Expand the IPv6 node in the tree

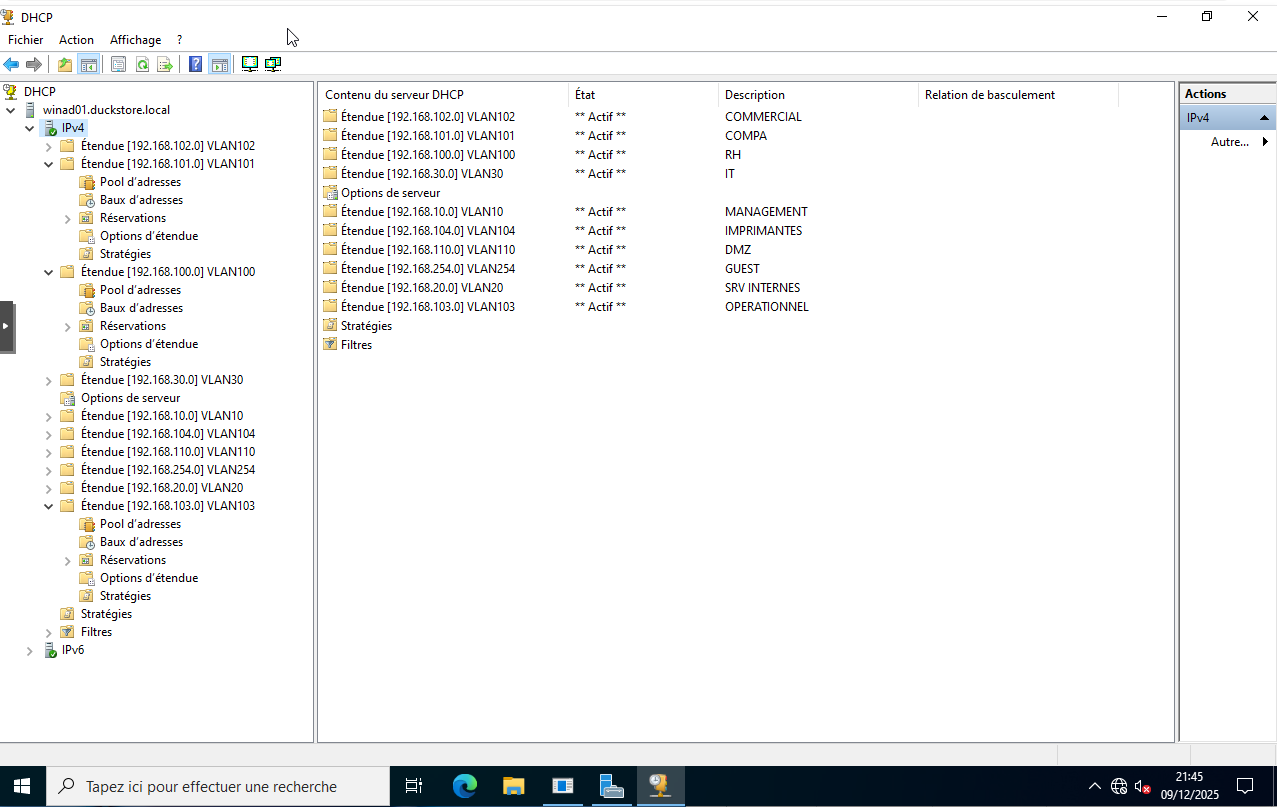click(x=29, y=650)
